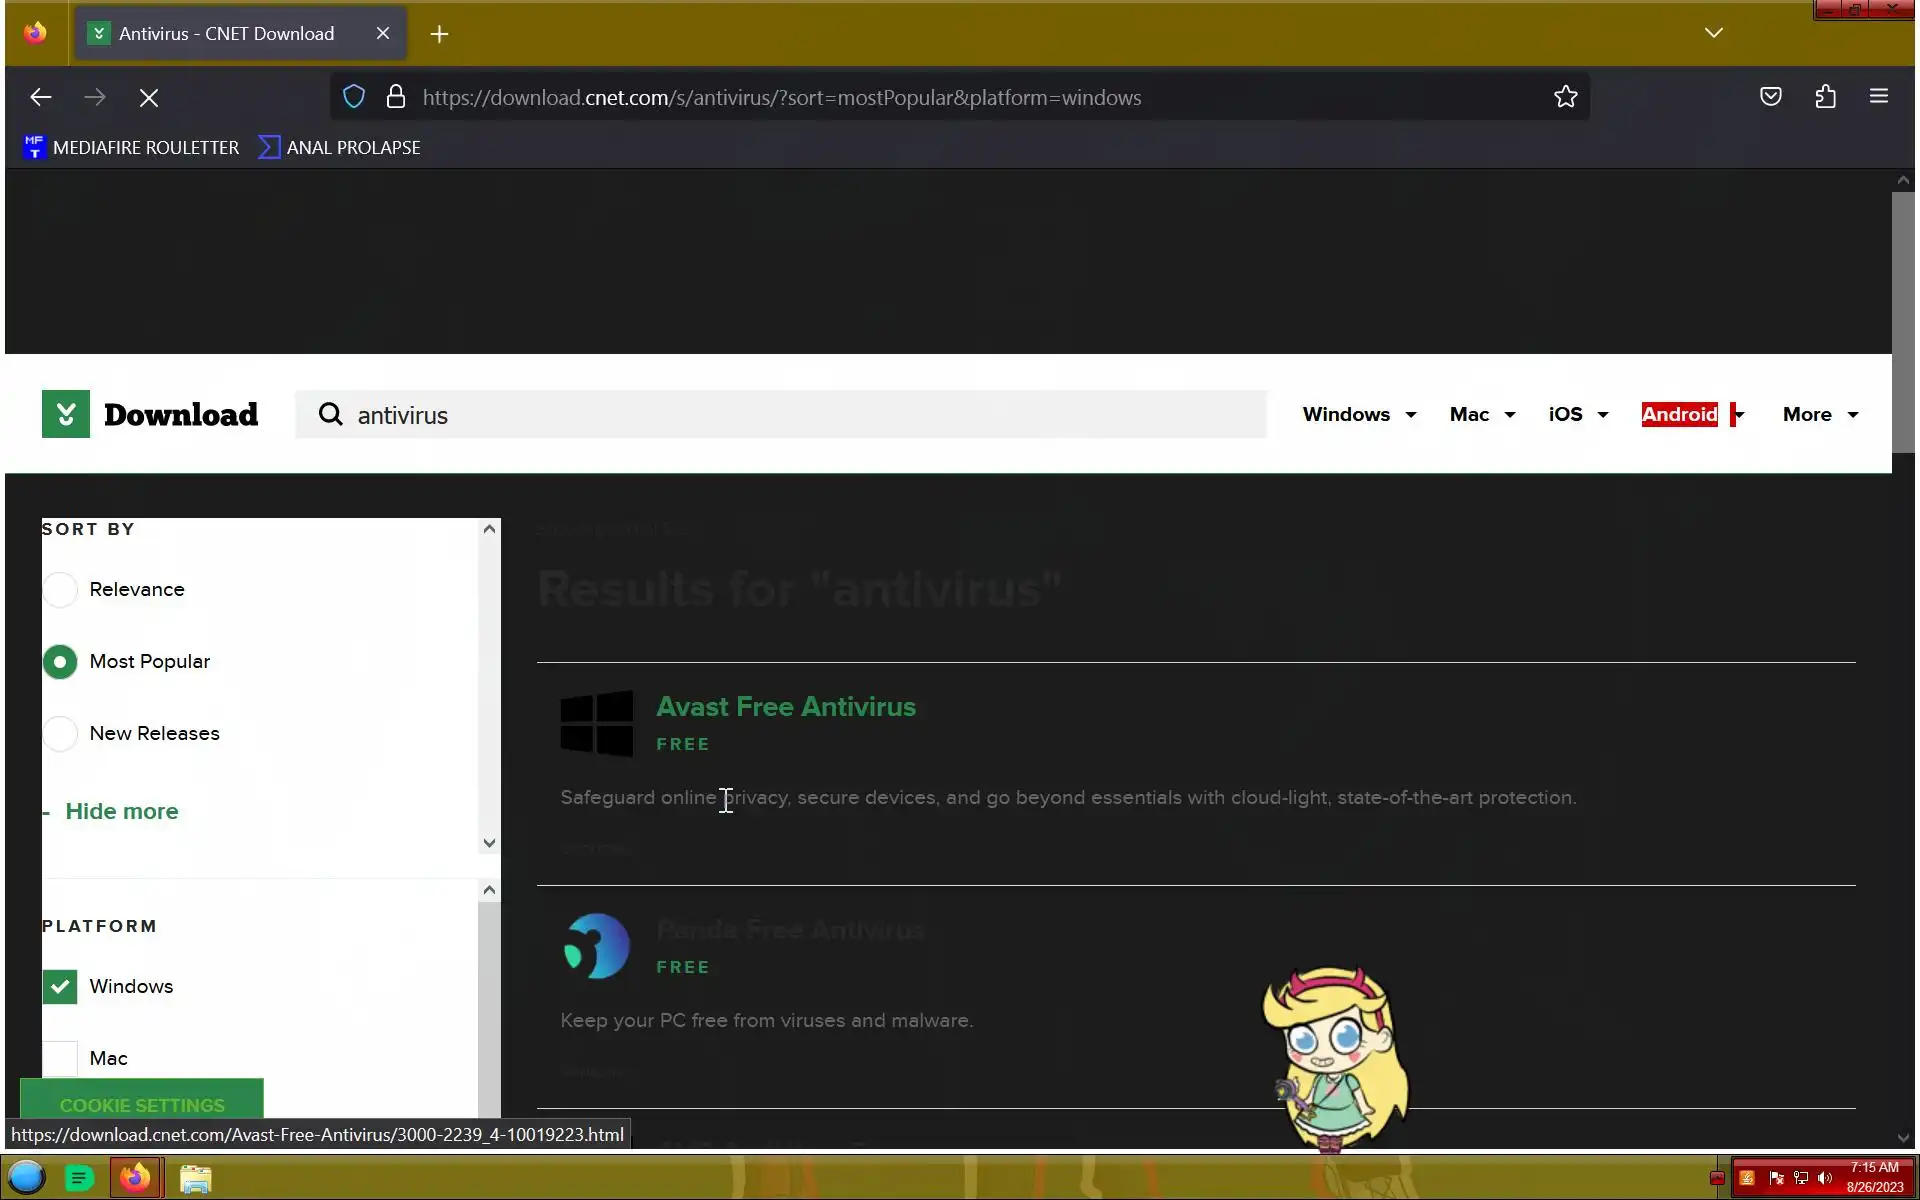Screen dimensions: 1920x1200
Task: Open the MEDIAFIRE ROULETTER bookmark
Action: pyautogui.click(x=131, y=148)
